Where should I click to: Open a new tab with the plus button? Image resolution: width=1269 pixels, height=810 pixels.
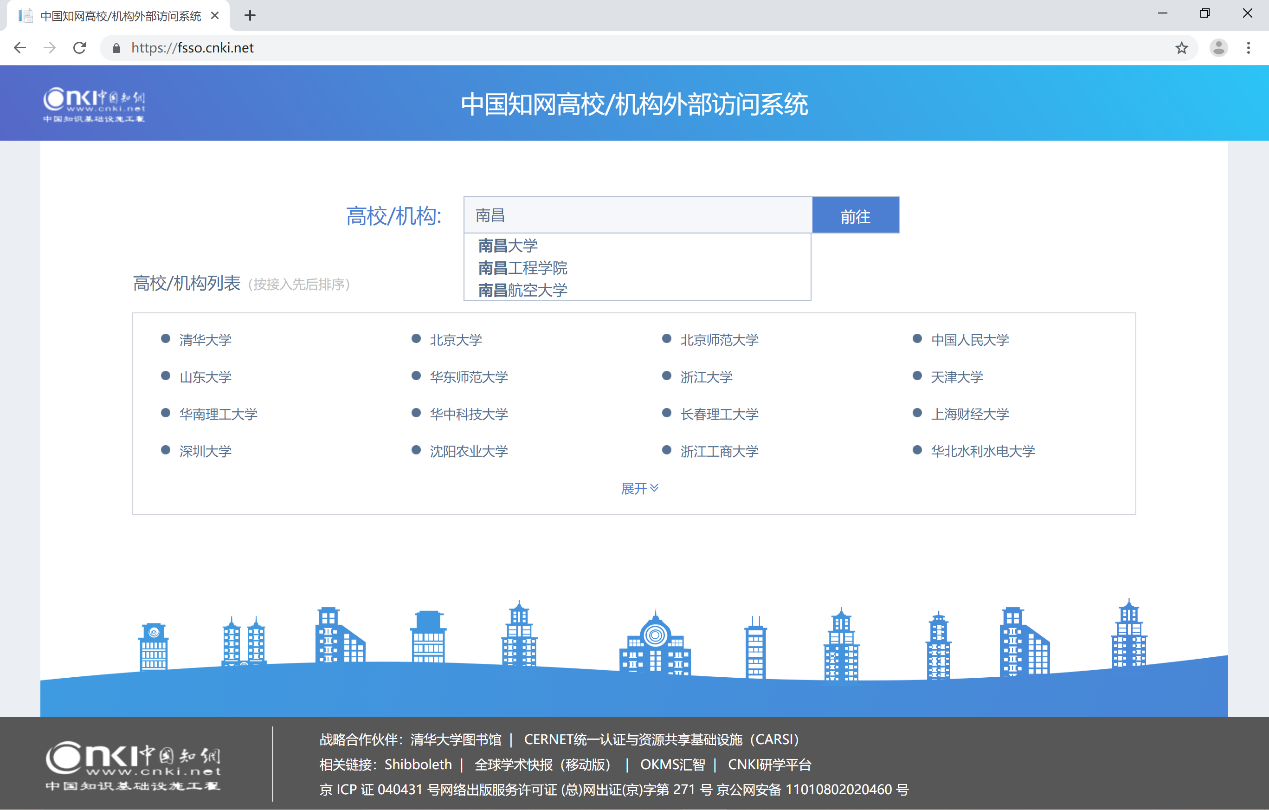click(x=250, y=15)
